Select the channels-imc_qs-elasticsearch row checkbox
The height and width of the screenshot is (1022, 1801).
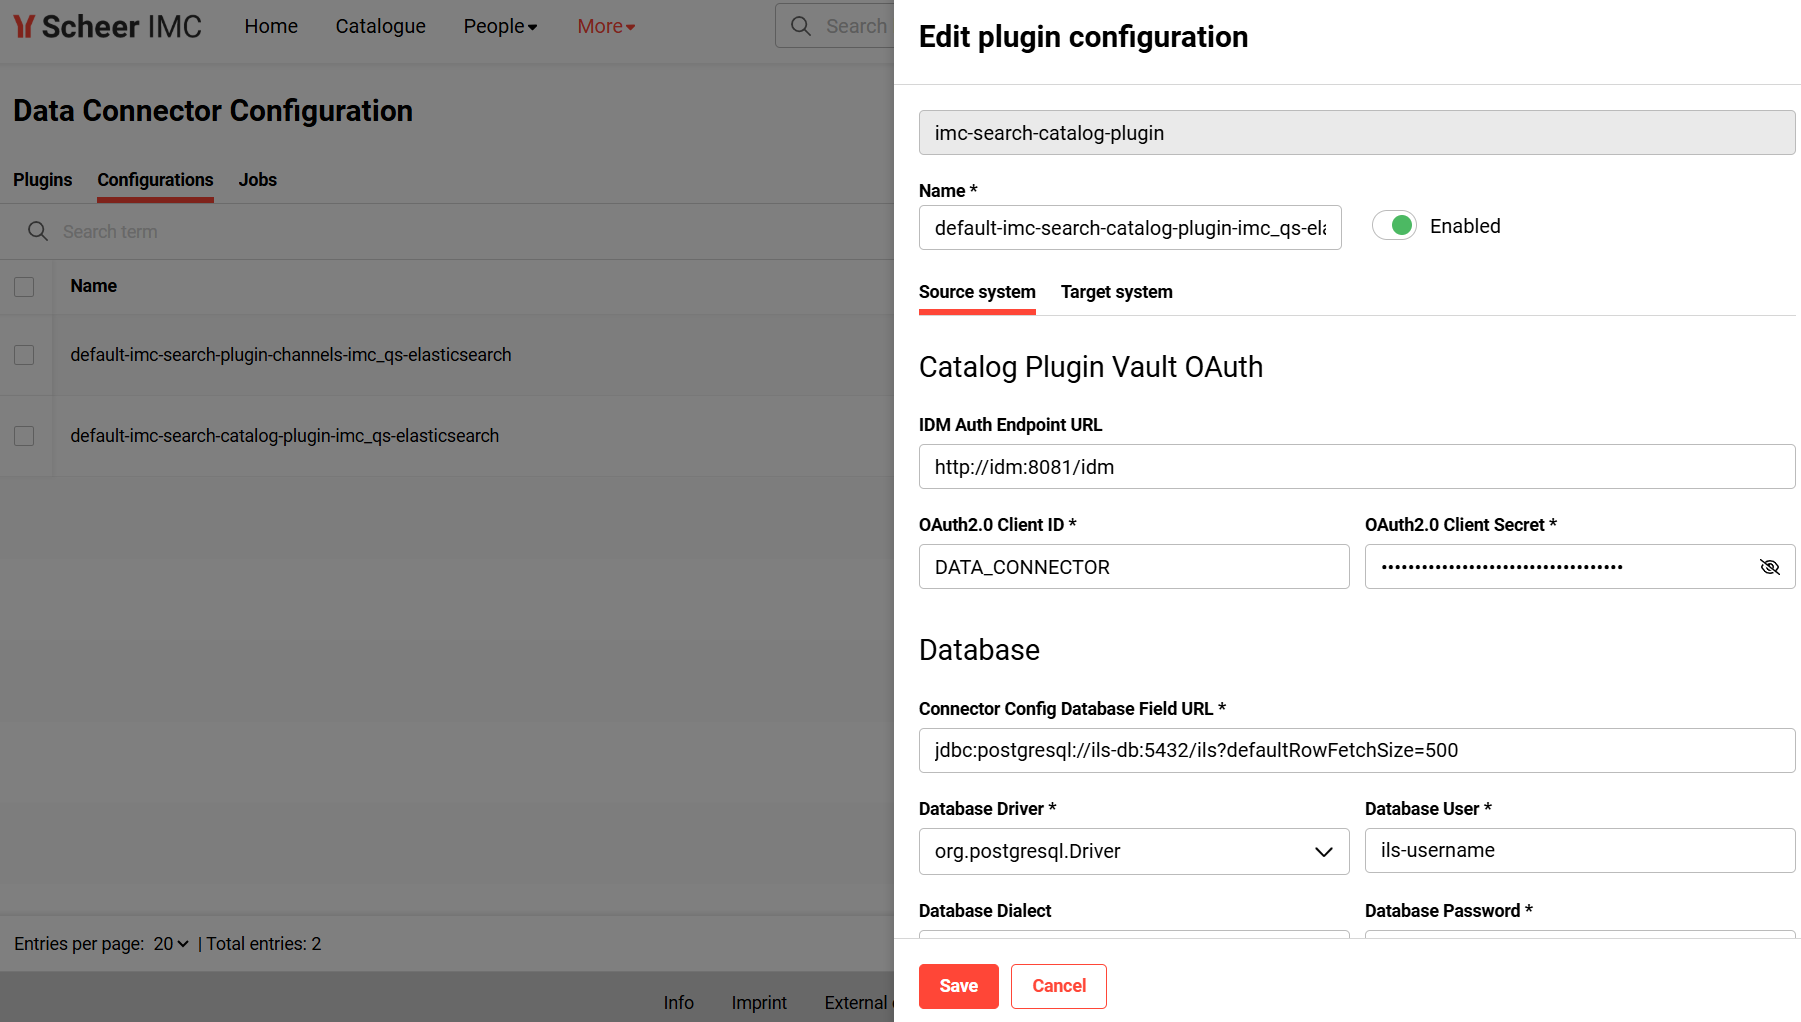pos(24,355)
